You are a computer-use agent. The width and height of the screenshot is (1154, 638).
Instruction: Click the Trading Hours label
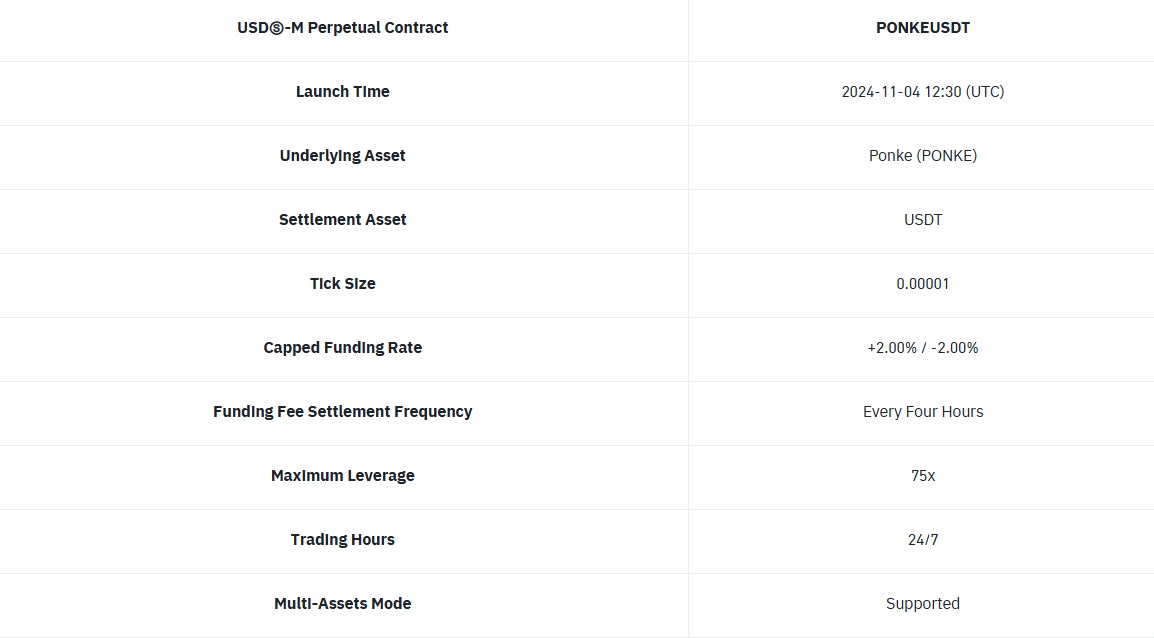pyautogui.click(x=343, y=540)
